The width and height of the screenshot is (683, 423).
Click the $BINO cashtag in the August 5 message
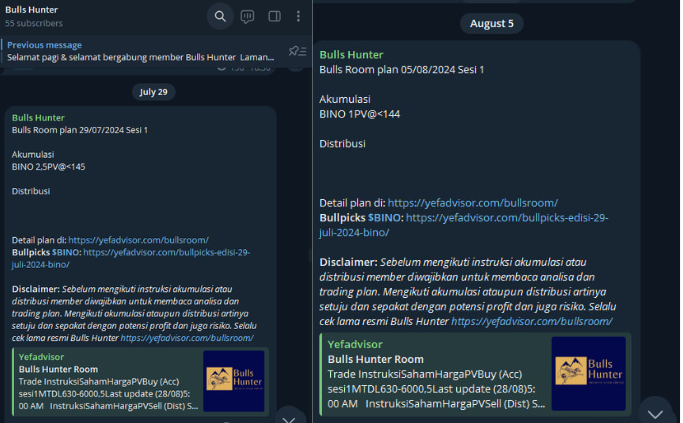coord(385,218)
